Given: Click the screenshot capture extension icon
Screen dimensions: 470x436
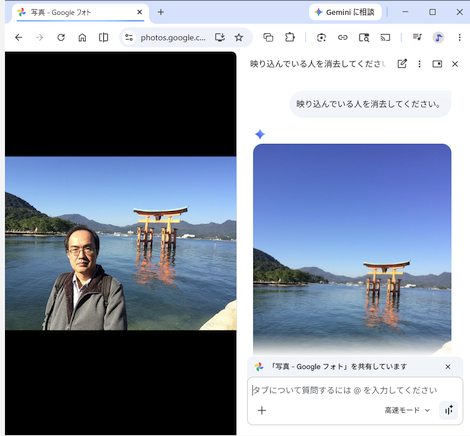Looking at the screenshot, I should pos(321,38).
